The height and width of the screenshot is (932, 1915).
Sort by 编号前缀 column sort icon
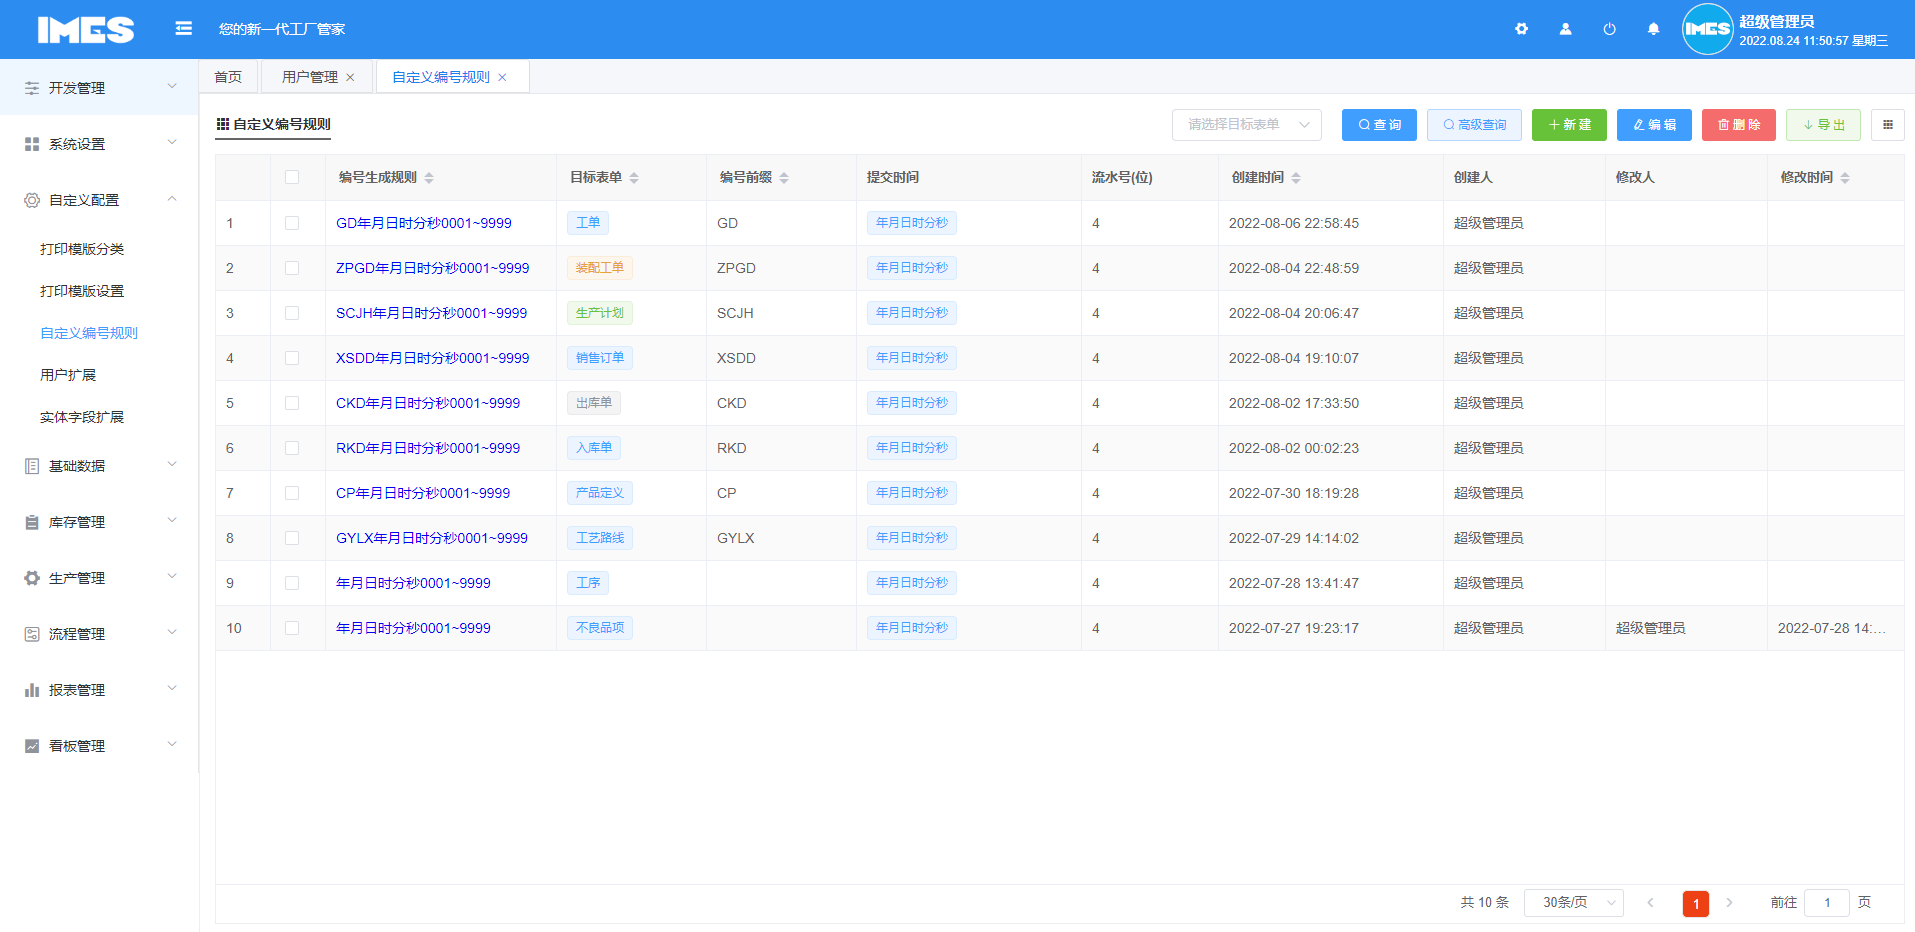(784, 178)
